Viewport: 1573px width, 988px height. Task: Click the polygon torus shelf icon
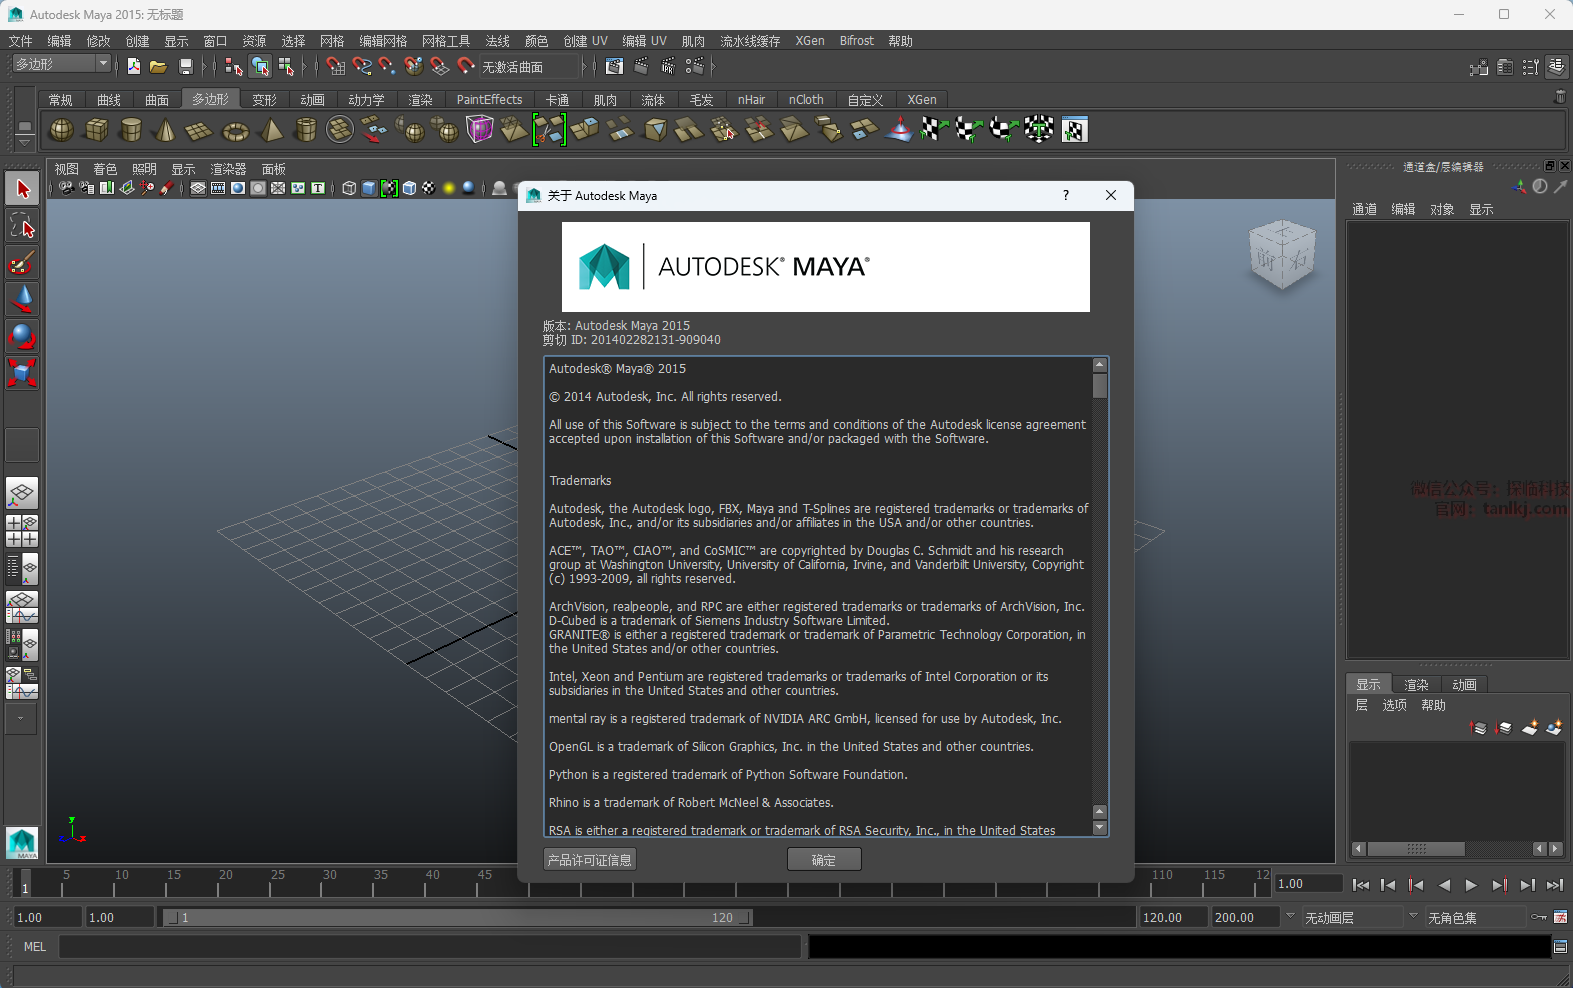click(235, 130)
